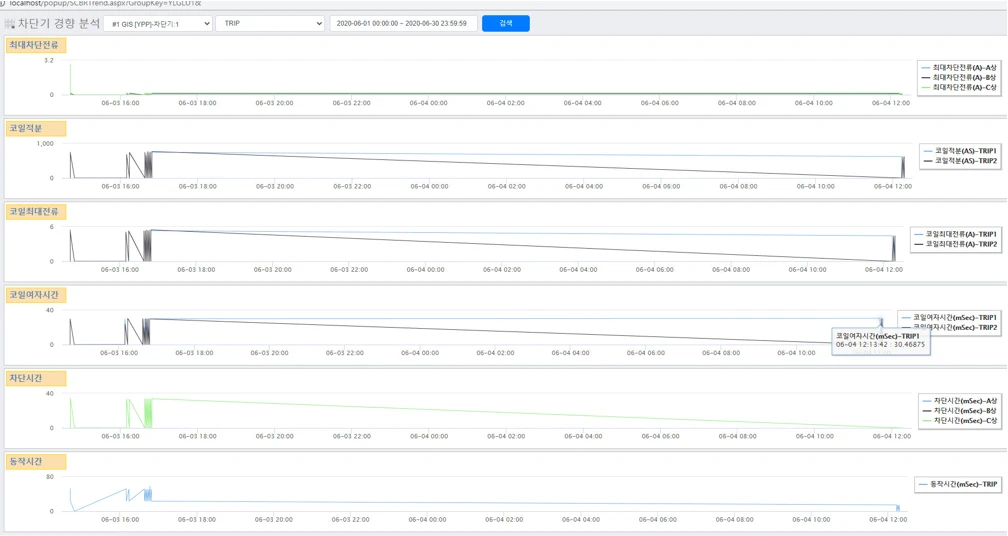Viewport: 1008px width, 536px height.
Task: Click 06-03 22:00 label on 코일적분 chart
Action: tap(352, 186)
